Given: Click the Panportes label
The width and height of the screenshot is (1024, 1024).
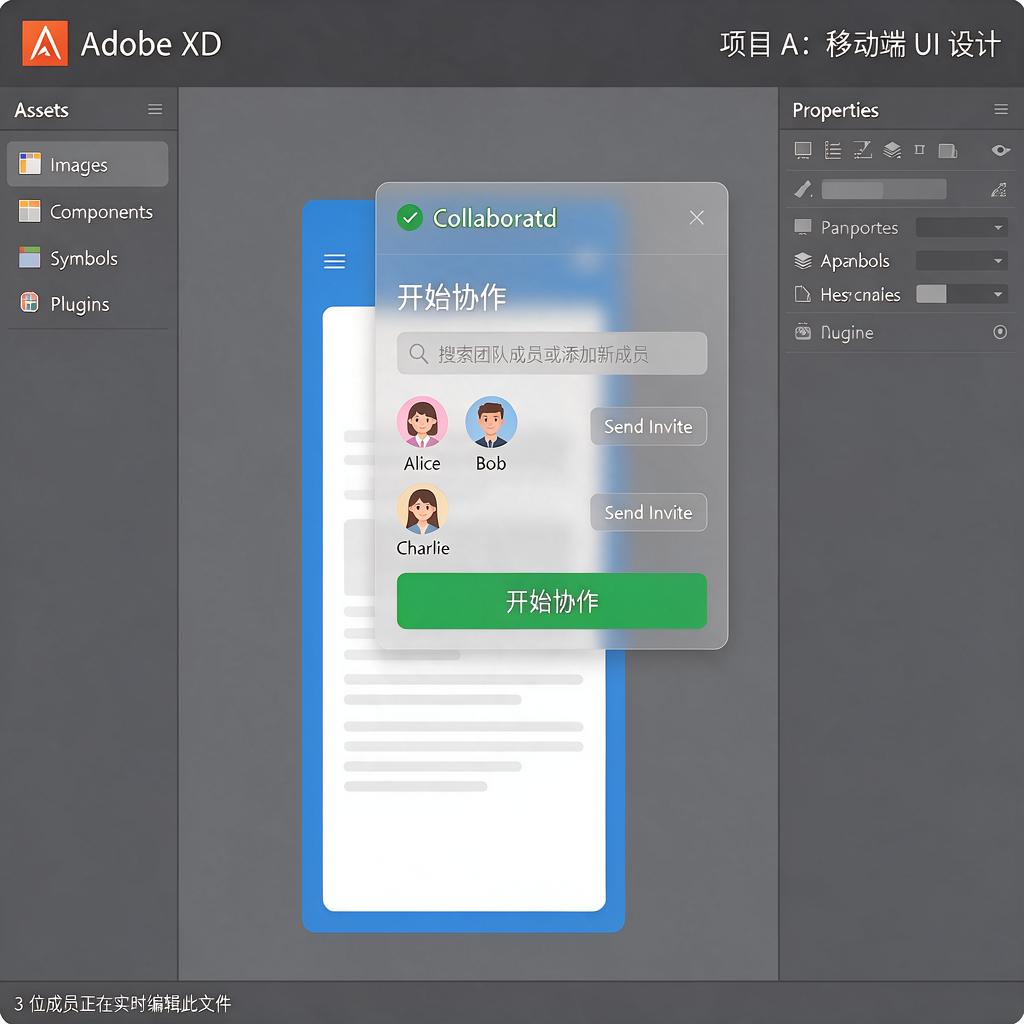Looking at the screenshot, I should 859,228.
